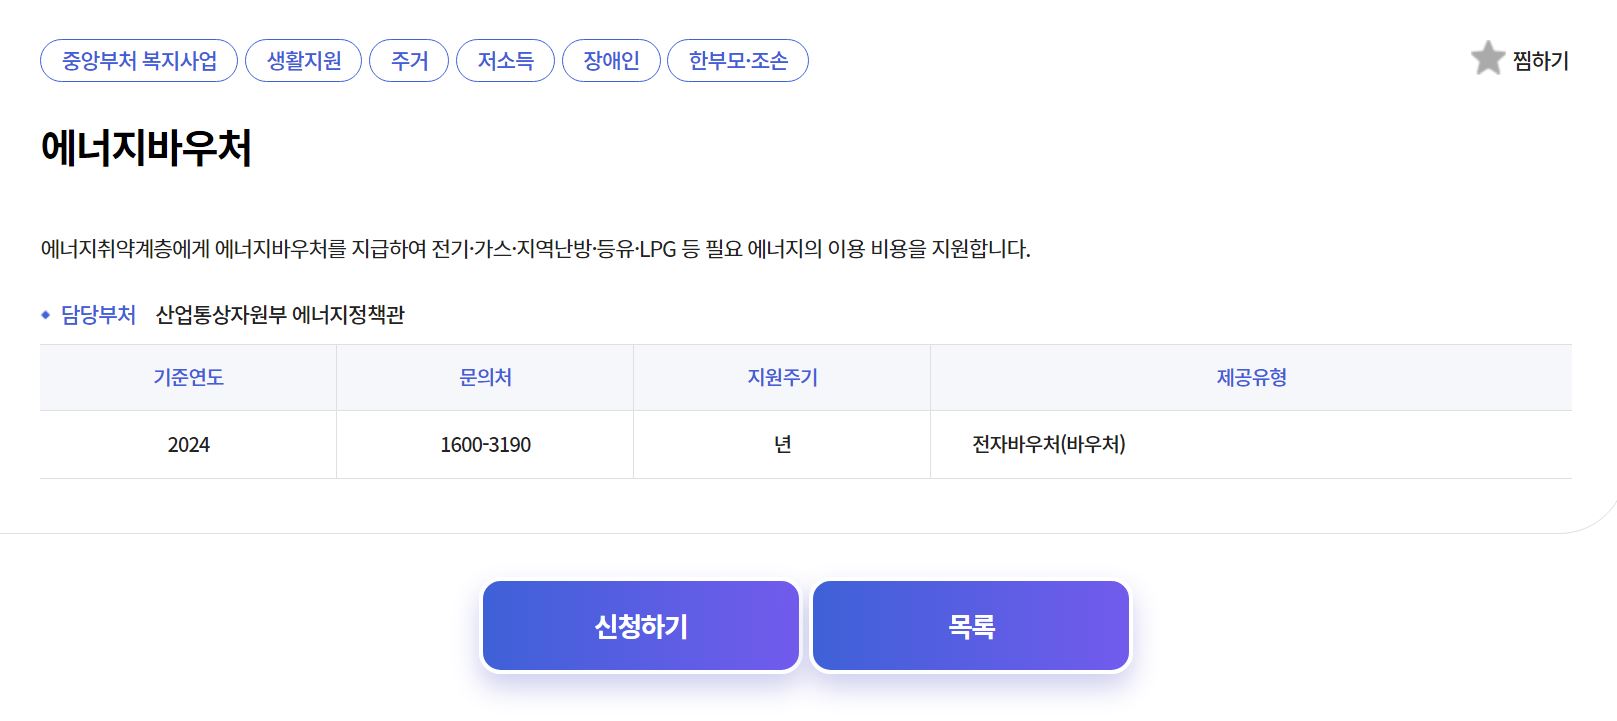
Task: Select the 지원주기 column header
Action: pos(781,377)
